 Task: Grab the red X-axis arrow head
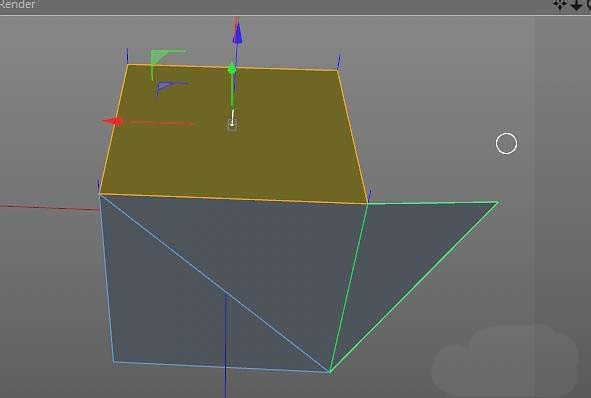point(113,121)
